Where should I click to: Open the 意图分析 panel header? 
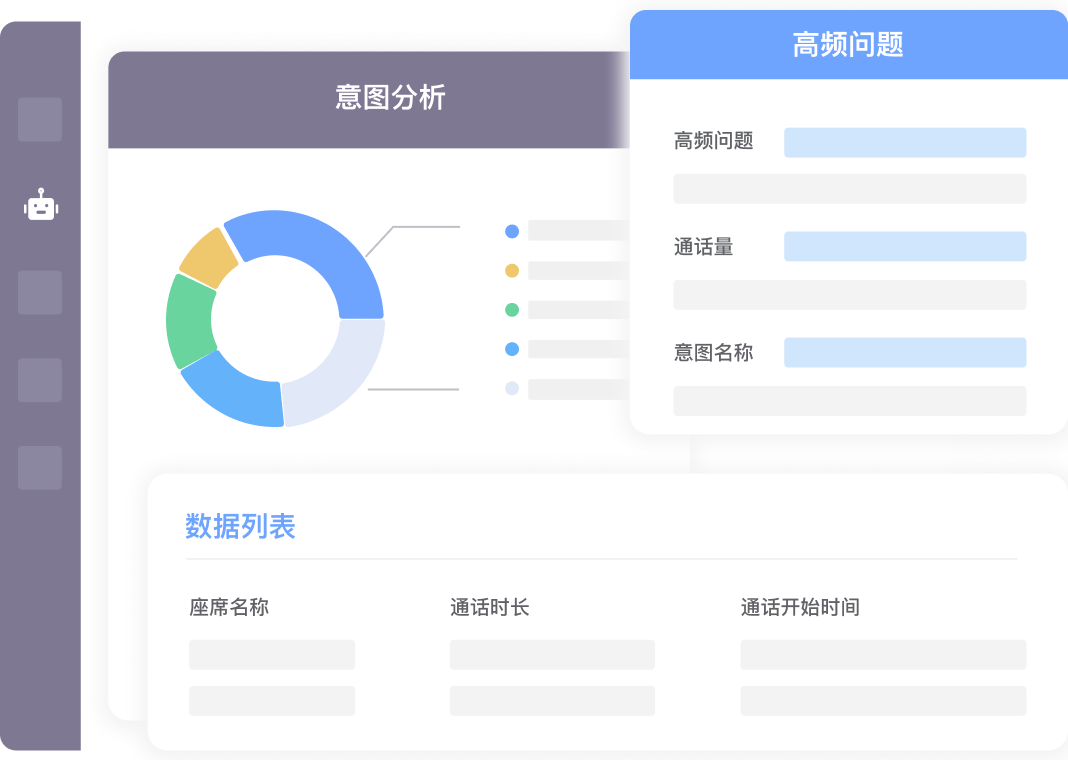click(390, 98)
